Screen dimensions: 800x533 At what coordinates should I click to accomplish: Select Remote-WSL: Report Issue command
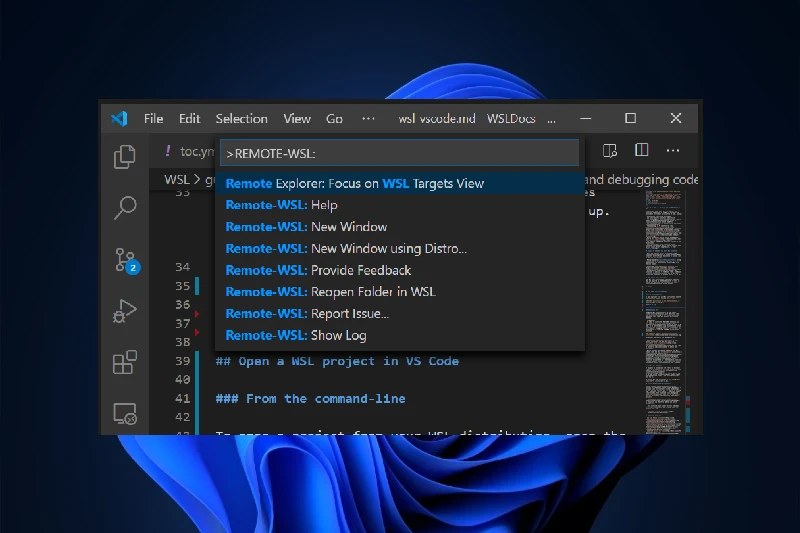[399, 314]
